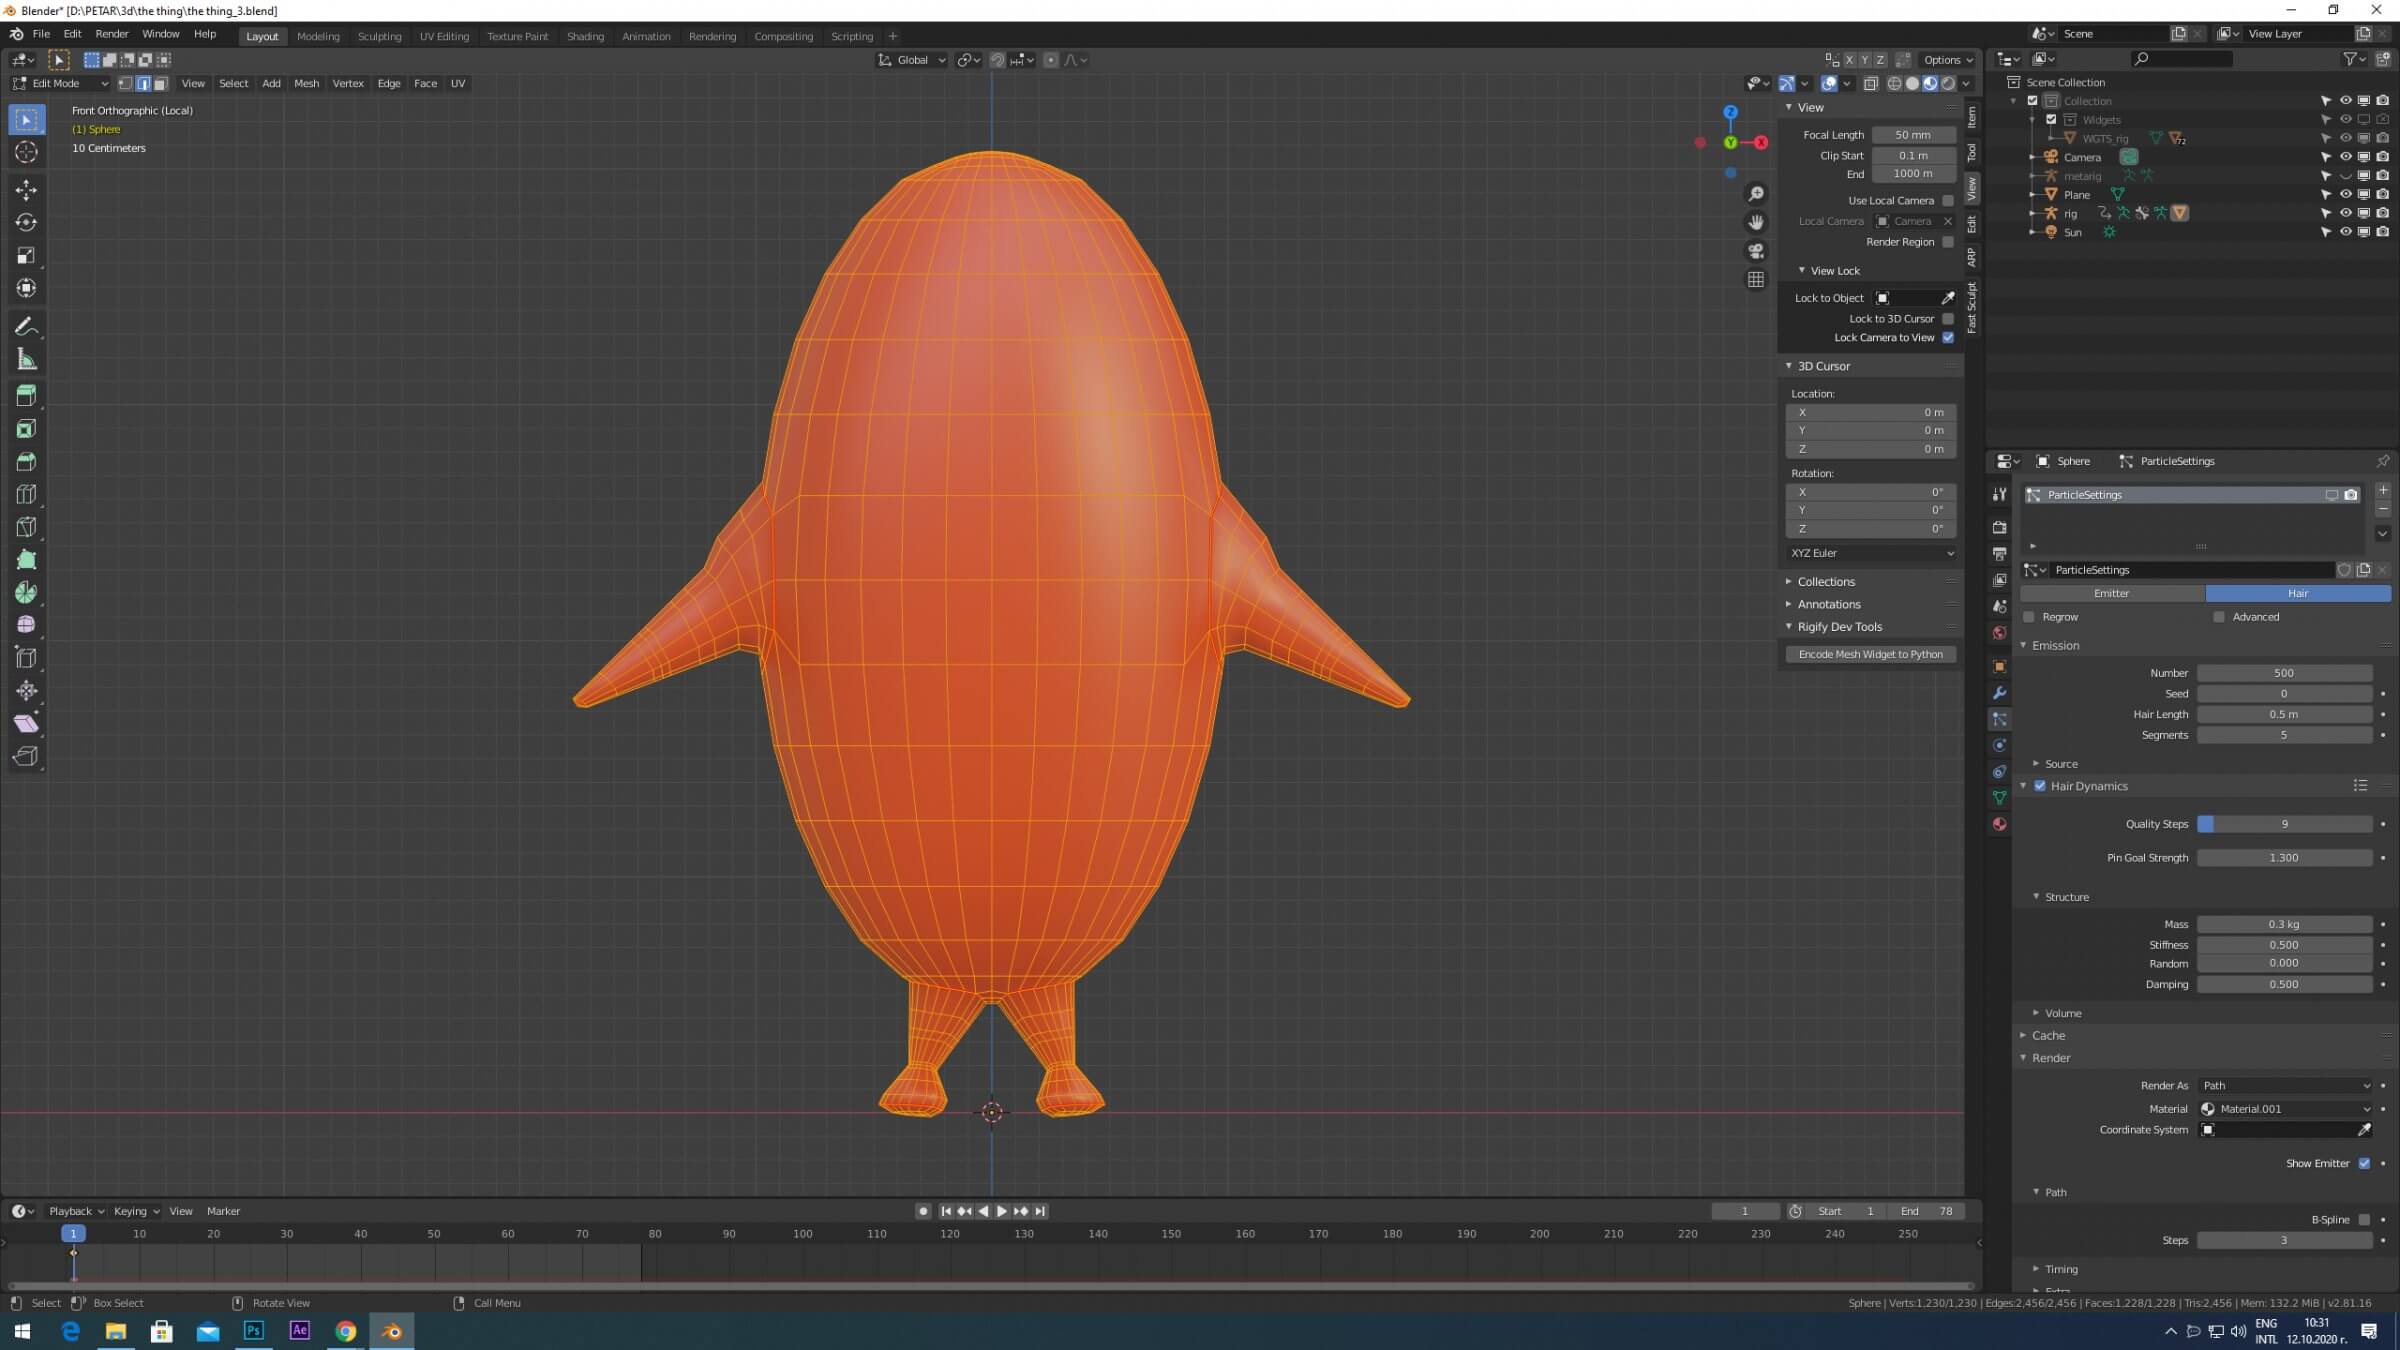Open the Modifier properties wrench tab
Image resolution: width=2400 pixels, height=1350 pixels.
click(x=1999, y=693)
